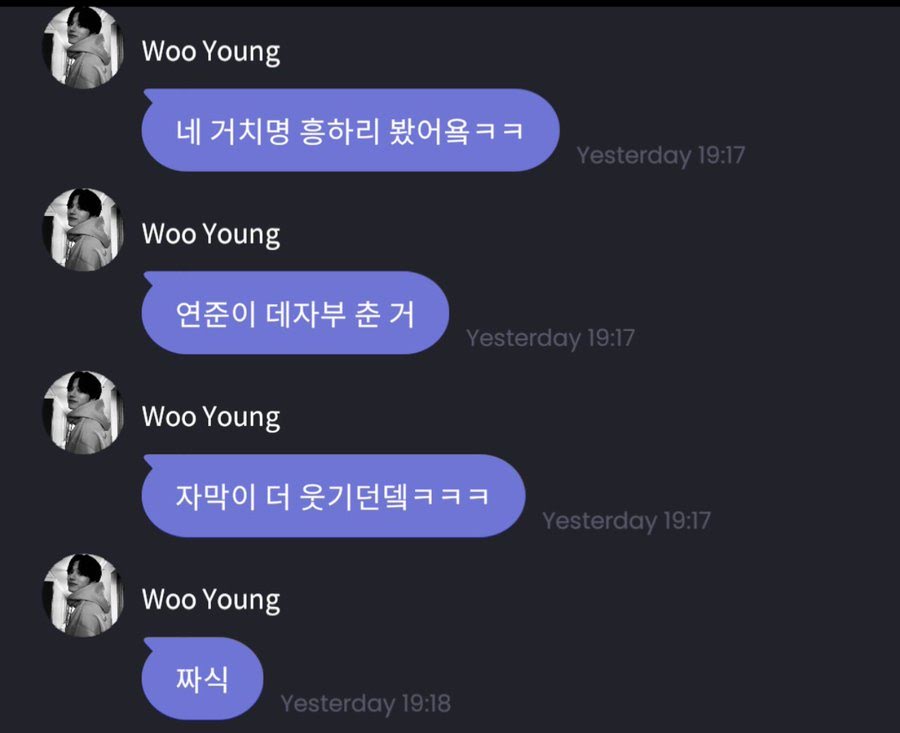Select the name Woo Young above 짜식 message
This screenshot has height=733, width=900.
pos(211,600)
